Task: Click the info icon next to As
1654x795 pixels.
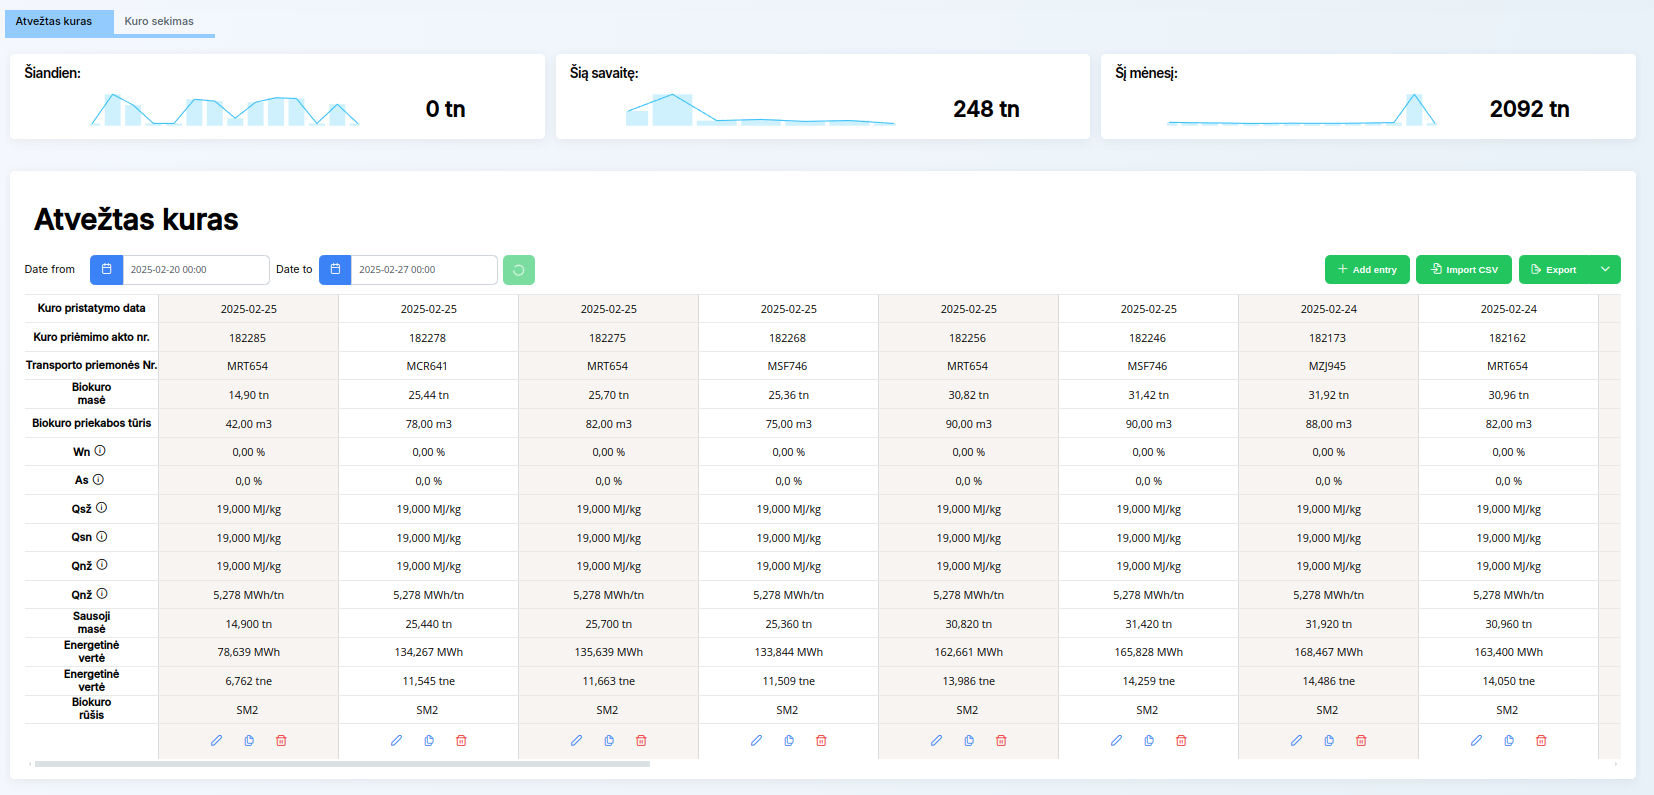Action: 98,480
